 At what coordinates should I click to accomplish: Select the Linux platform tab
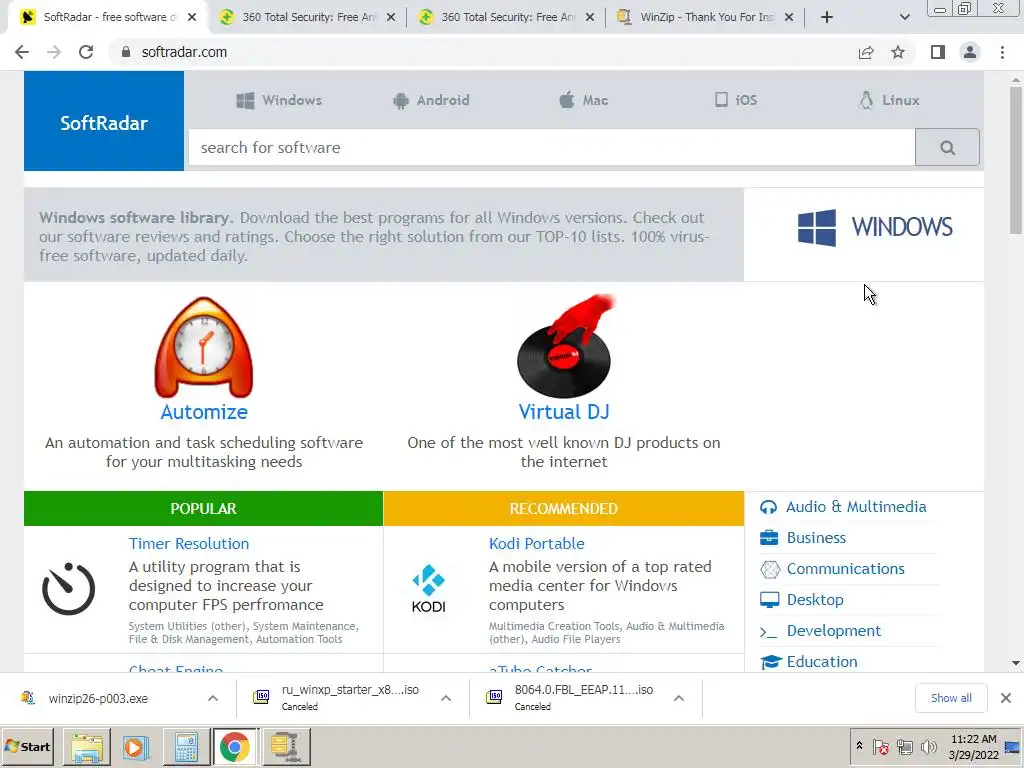tap(889, 101)
